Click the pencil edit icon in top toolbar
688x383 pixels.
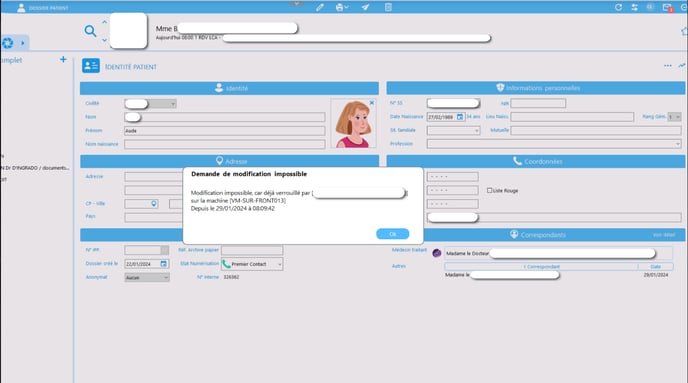point(320,7)
